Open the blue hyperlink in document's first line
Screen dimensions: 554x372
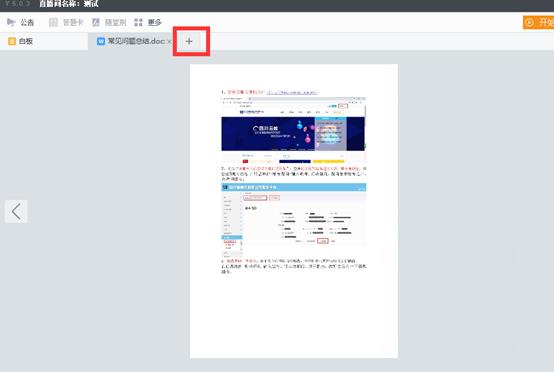[292, 92]
